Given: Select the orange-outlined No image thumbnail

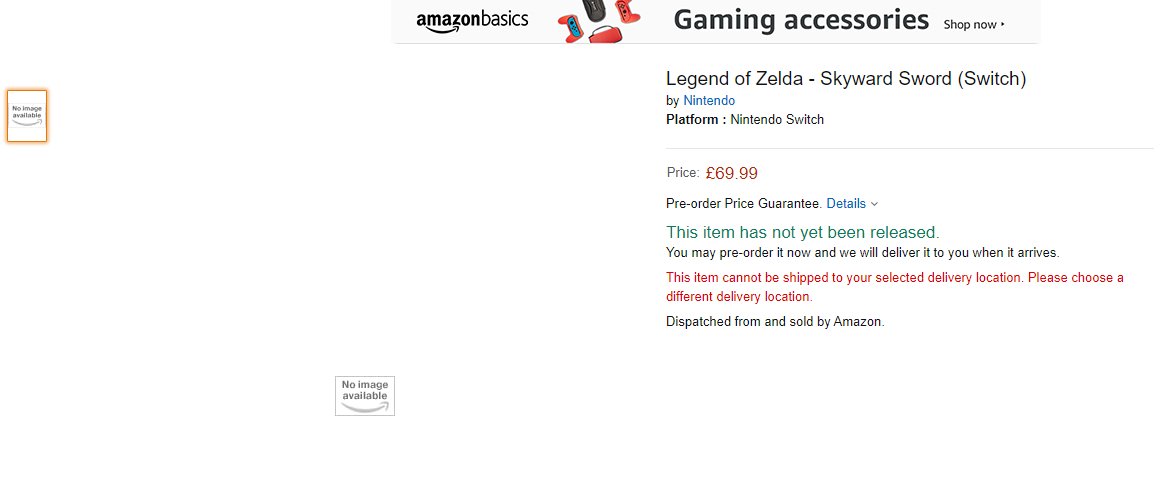Looking at the screenshot, I should pos(27,116).
